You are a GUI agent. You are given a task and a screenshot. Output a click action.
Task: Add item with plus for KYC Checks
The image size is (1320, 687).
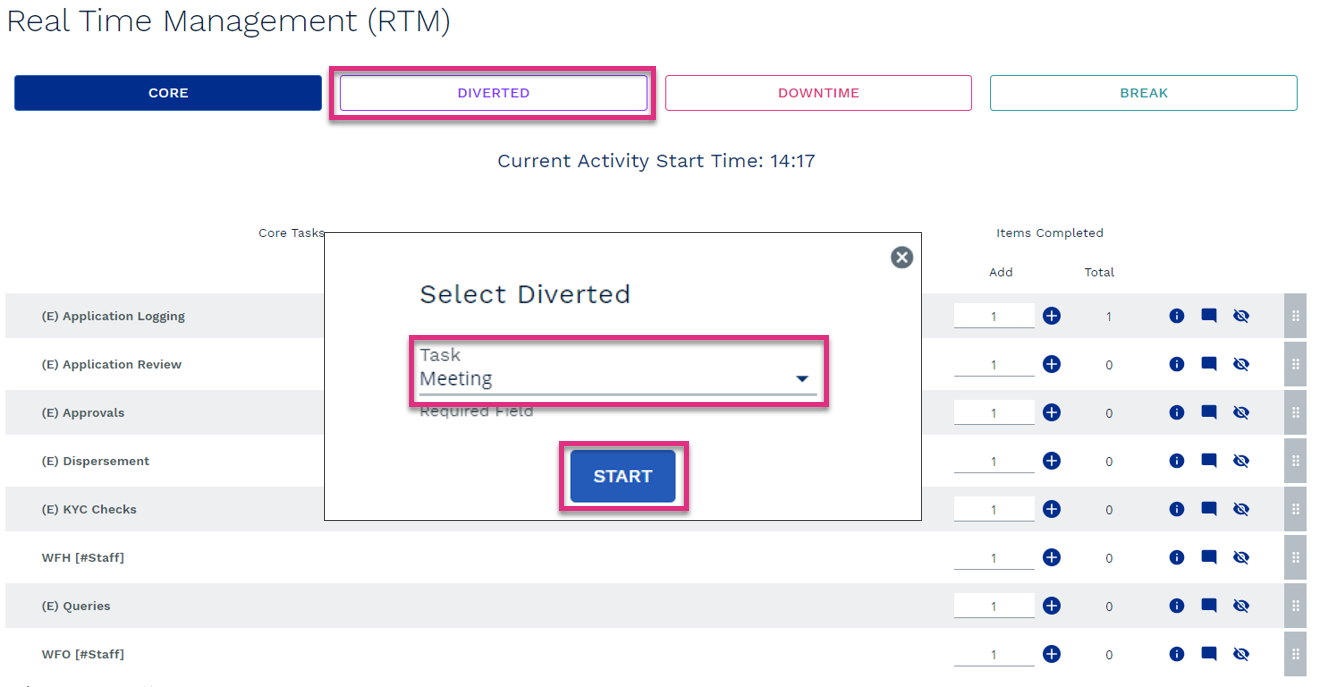pyautogui.click(x=1051, y=509)
